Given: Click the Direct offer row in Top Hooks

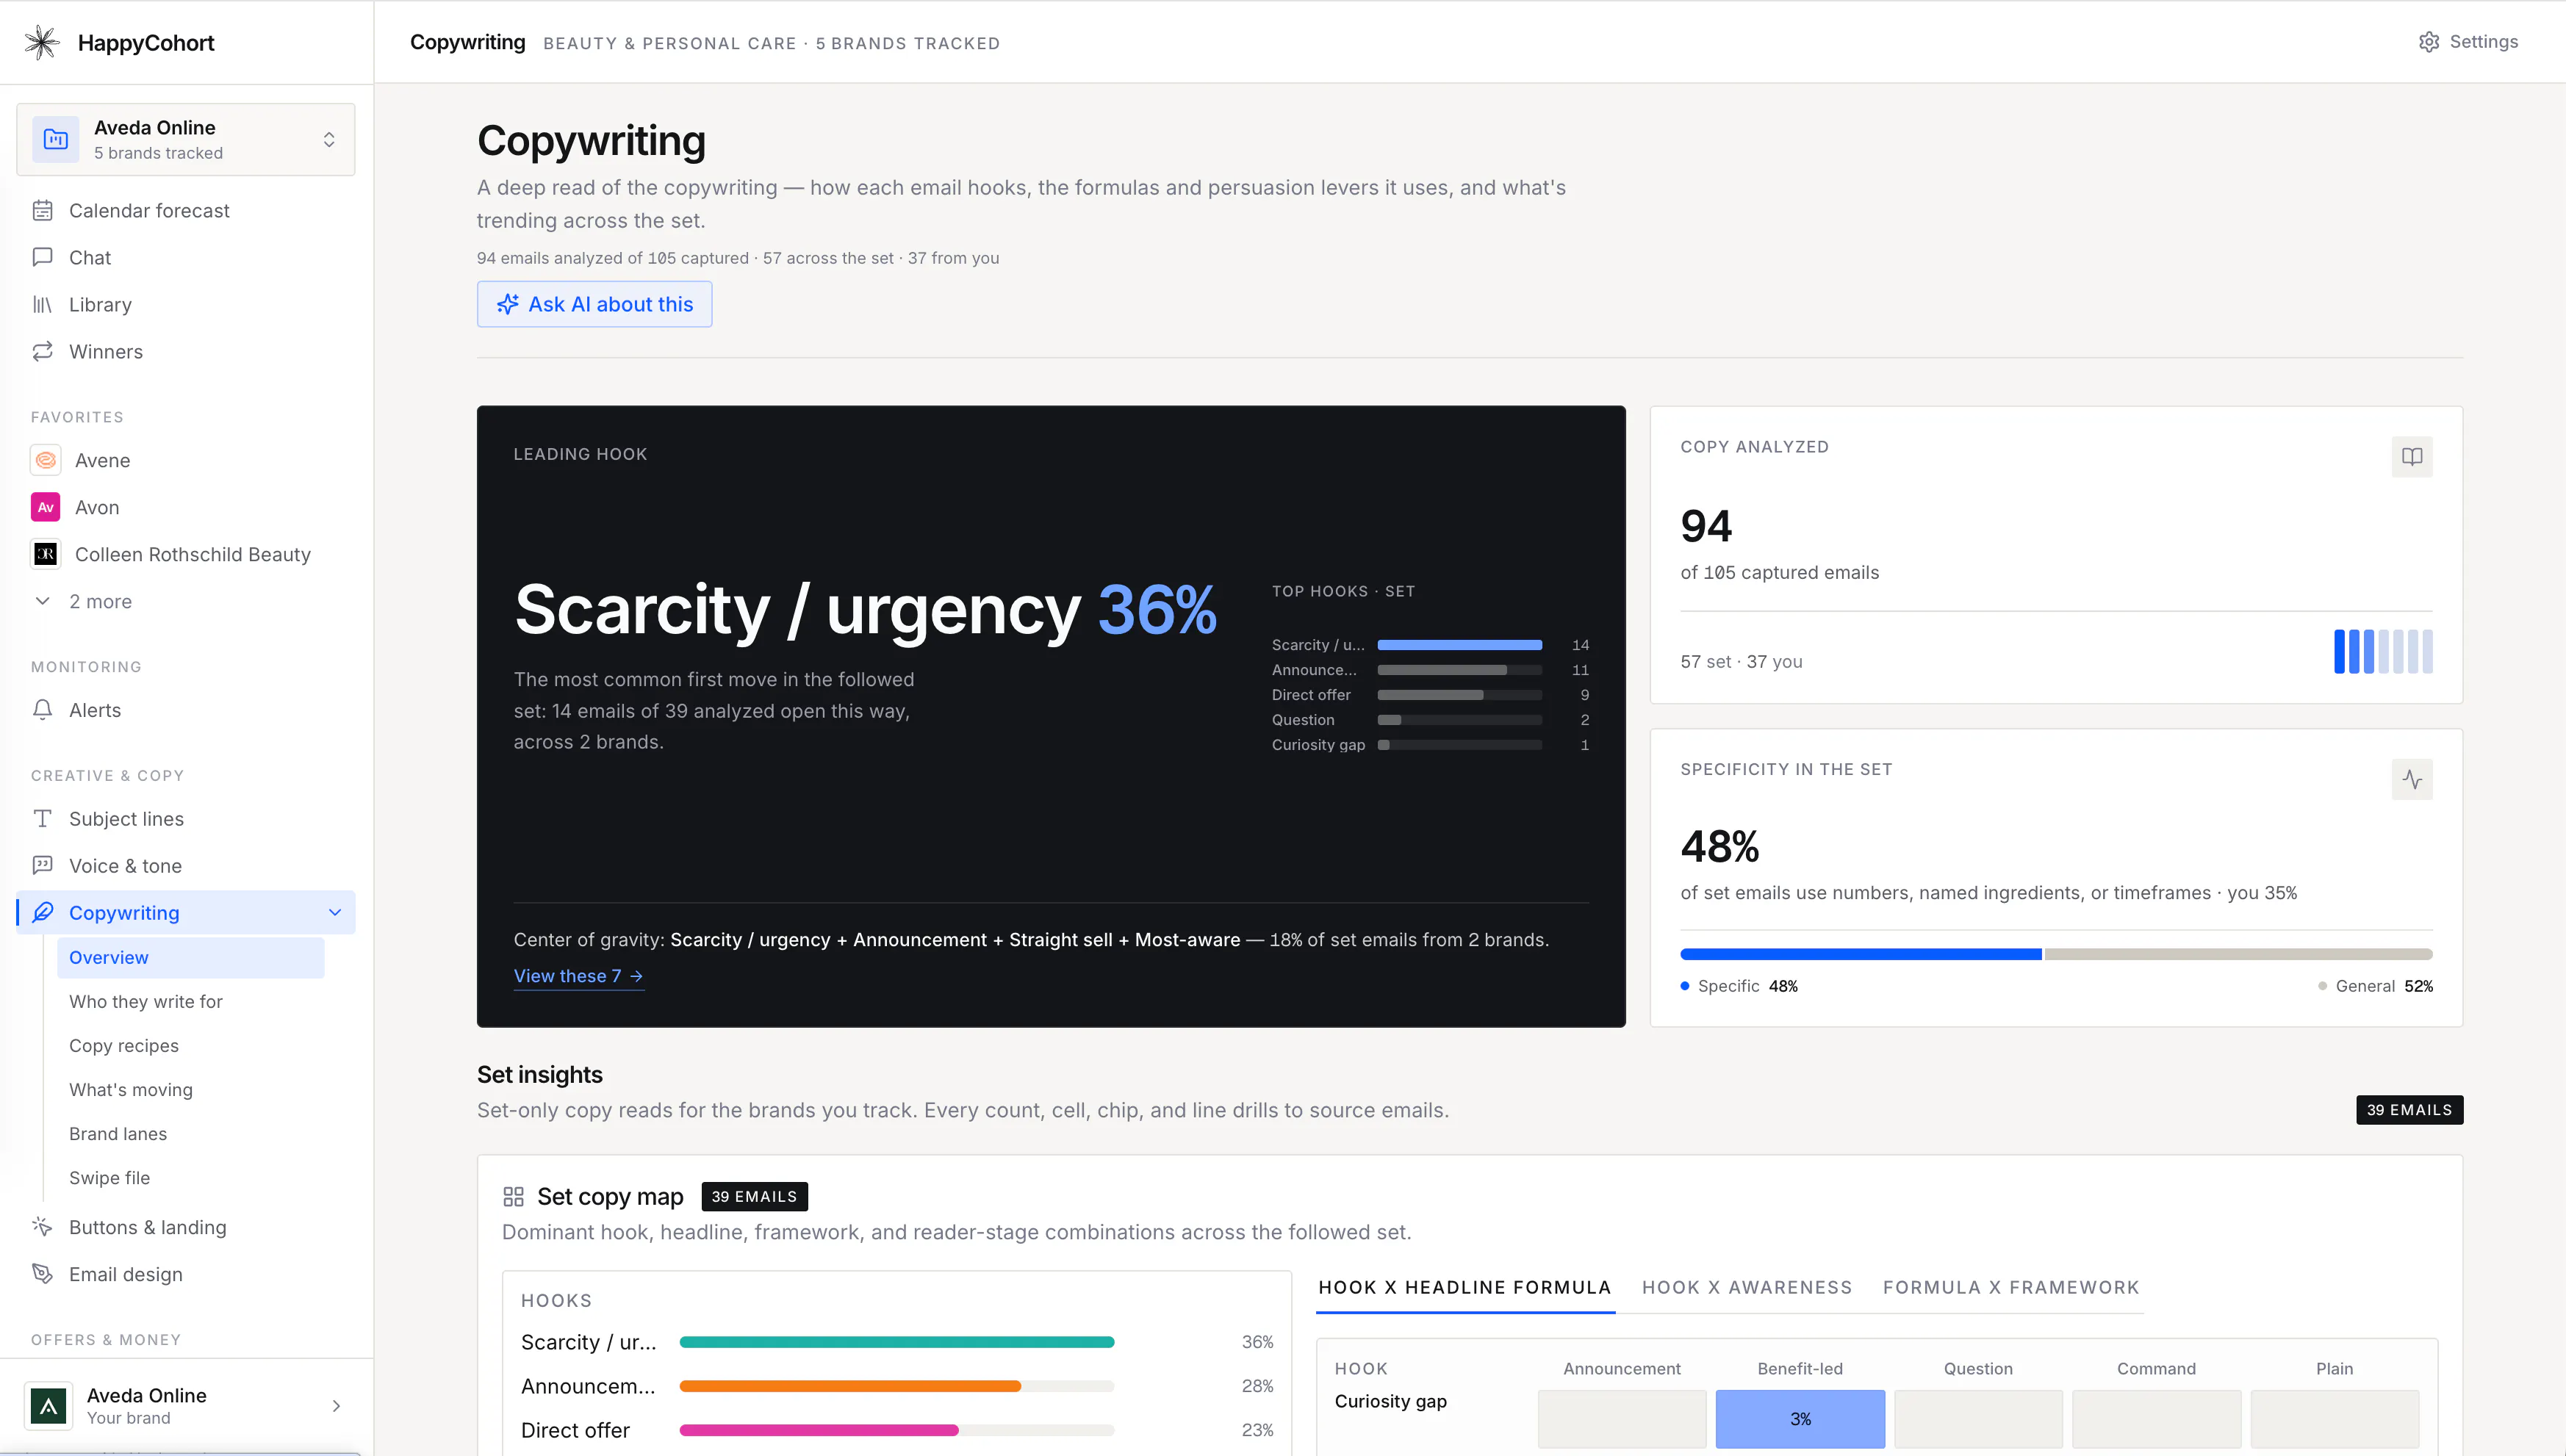Looking at the screenshot, I should (x=1430, y=695).
